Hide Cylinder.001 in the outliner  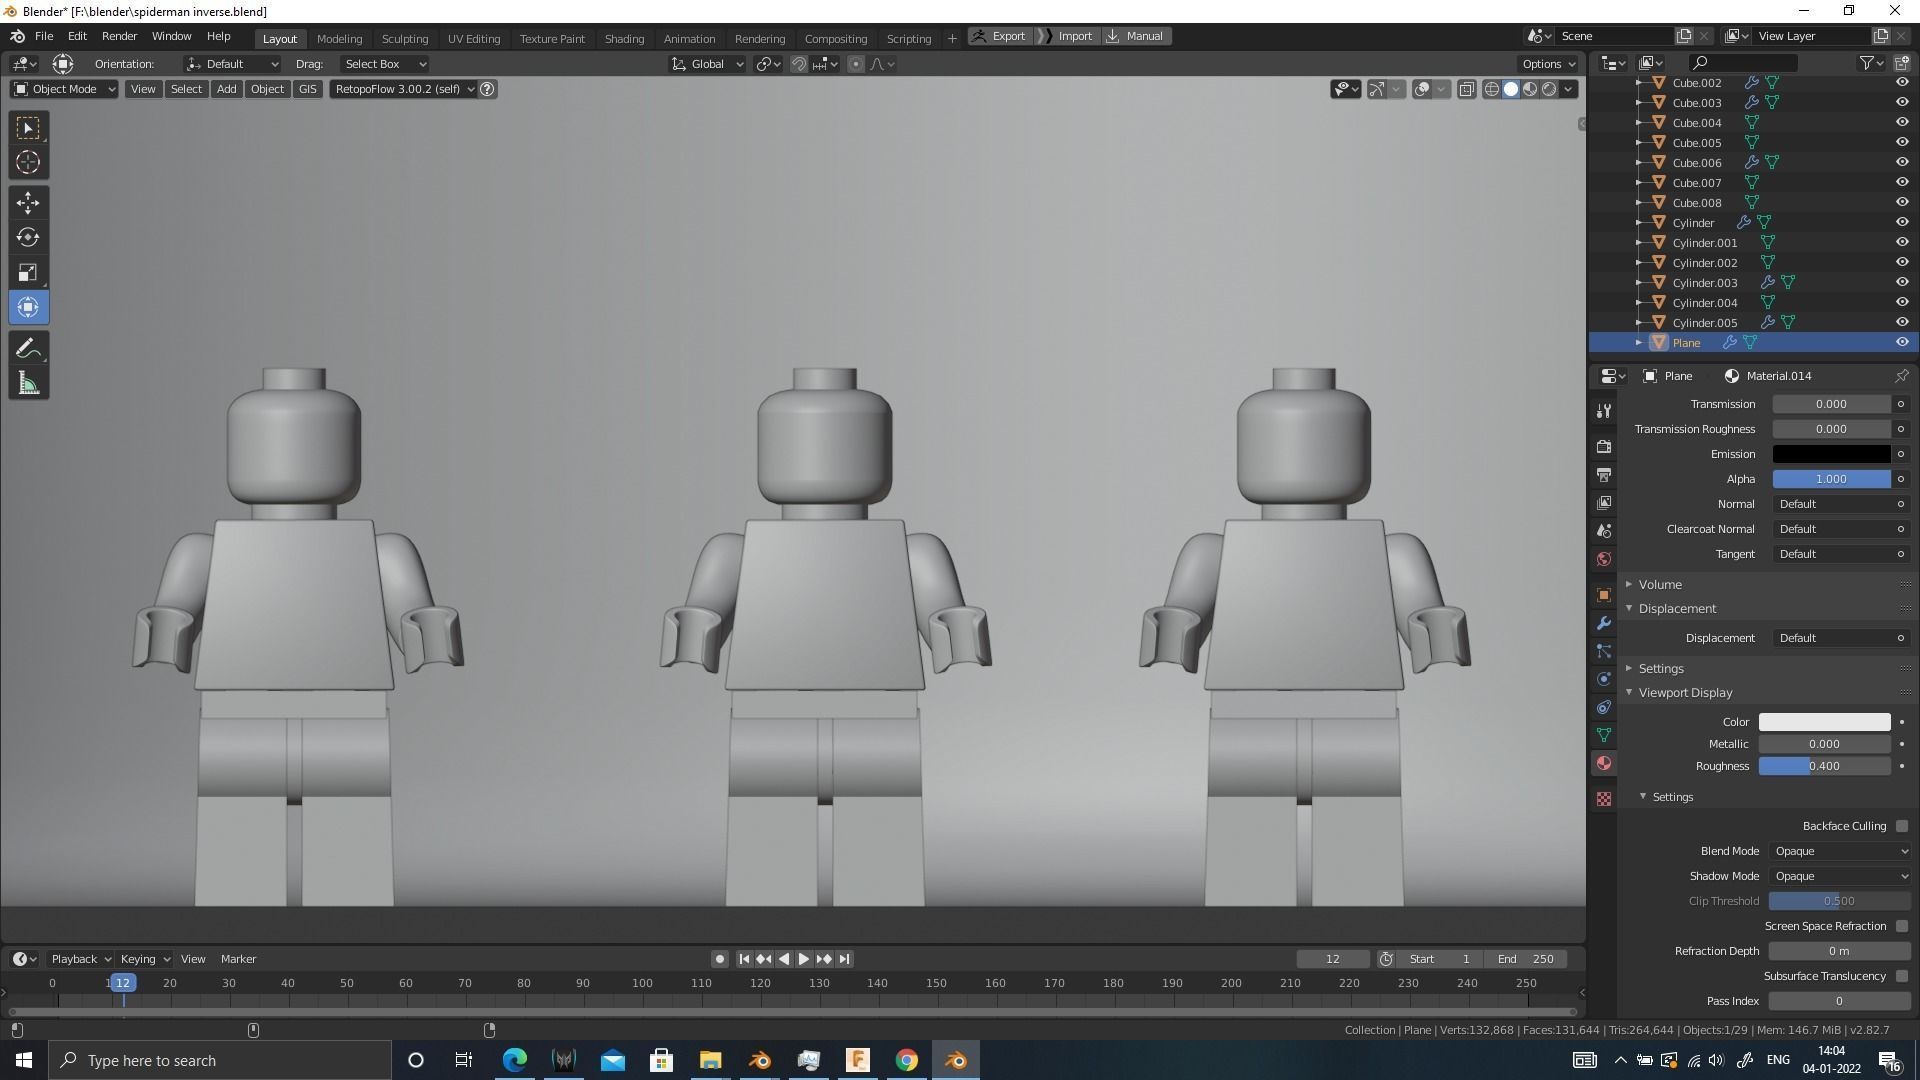coord(1902,243)
